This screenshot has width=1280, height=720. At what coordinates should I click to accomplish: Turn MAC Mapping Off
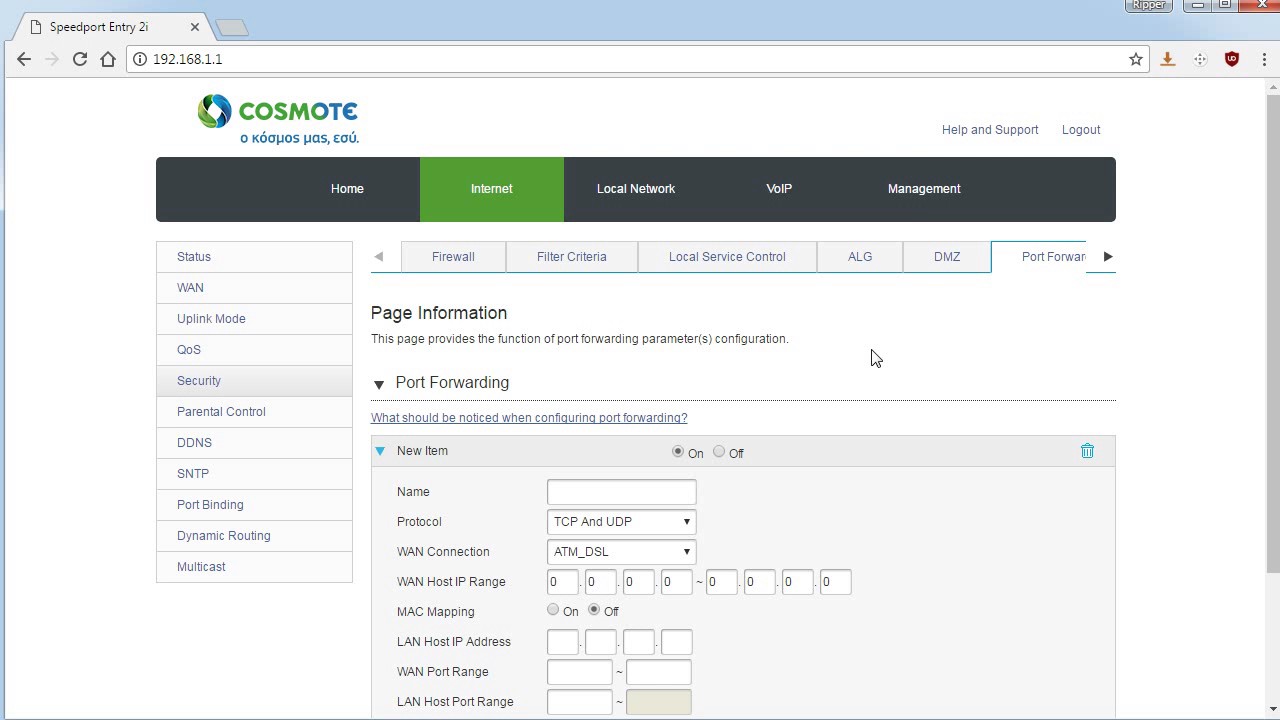[x=594, y=610]
